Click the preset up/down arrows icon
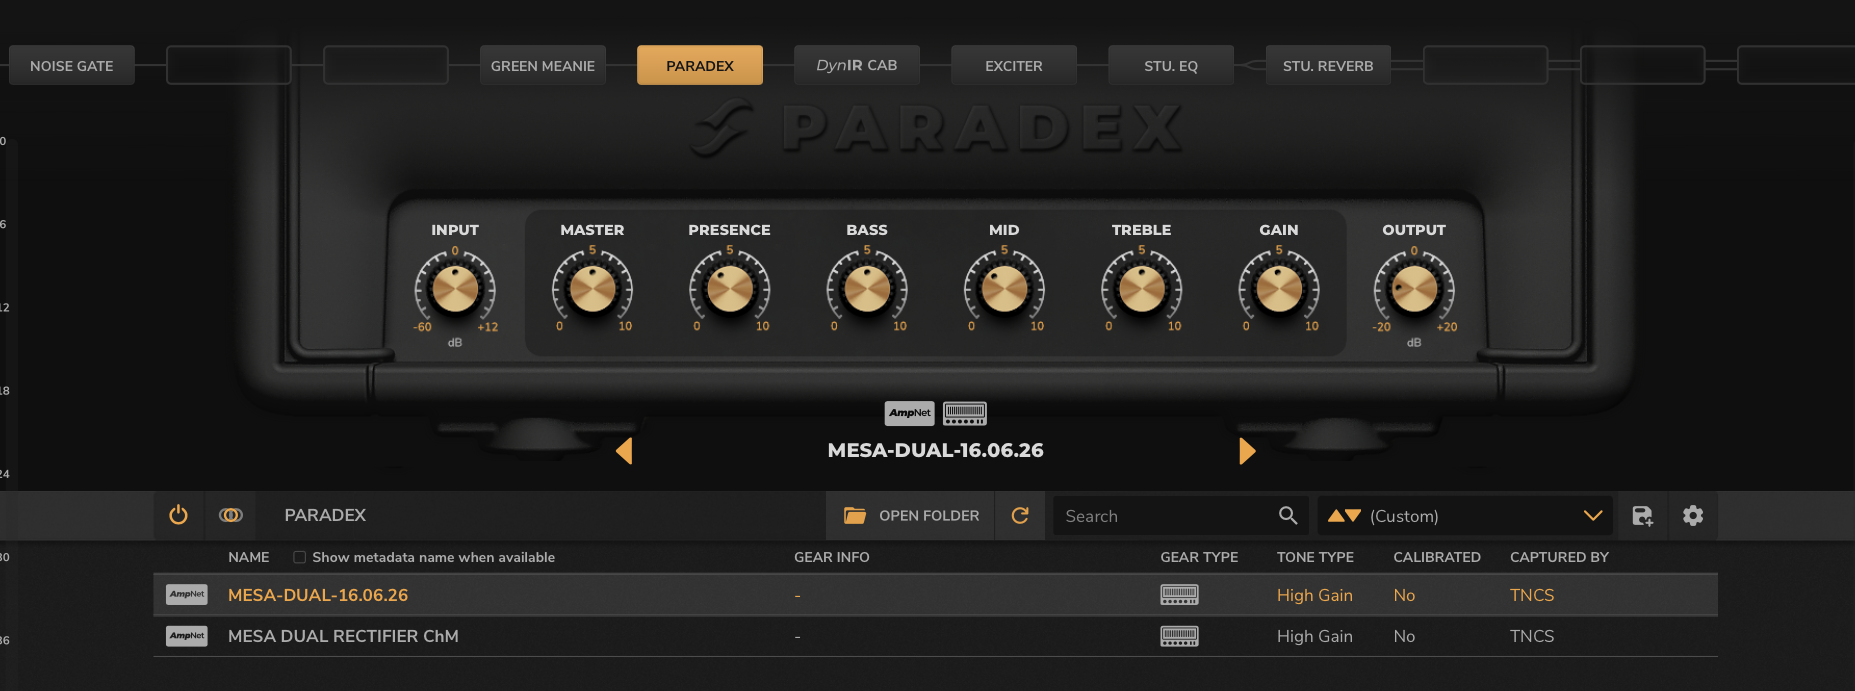Screen dimensions: 1855x691 (x=1344, y=516)
